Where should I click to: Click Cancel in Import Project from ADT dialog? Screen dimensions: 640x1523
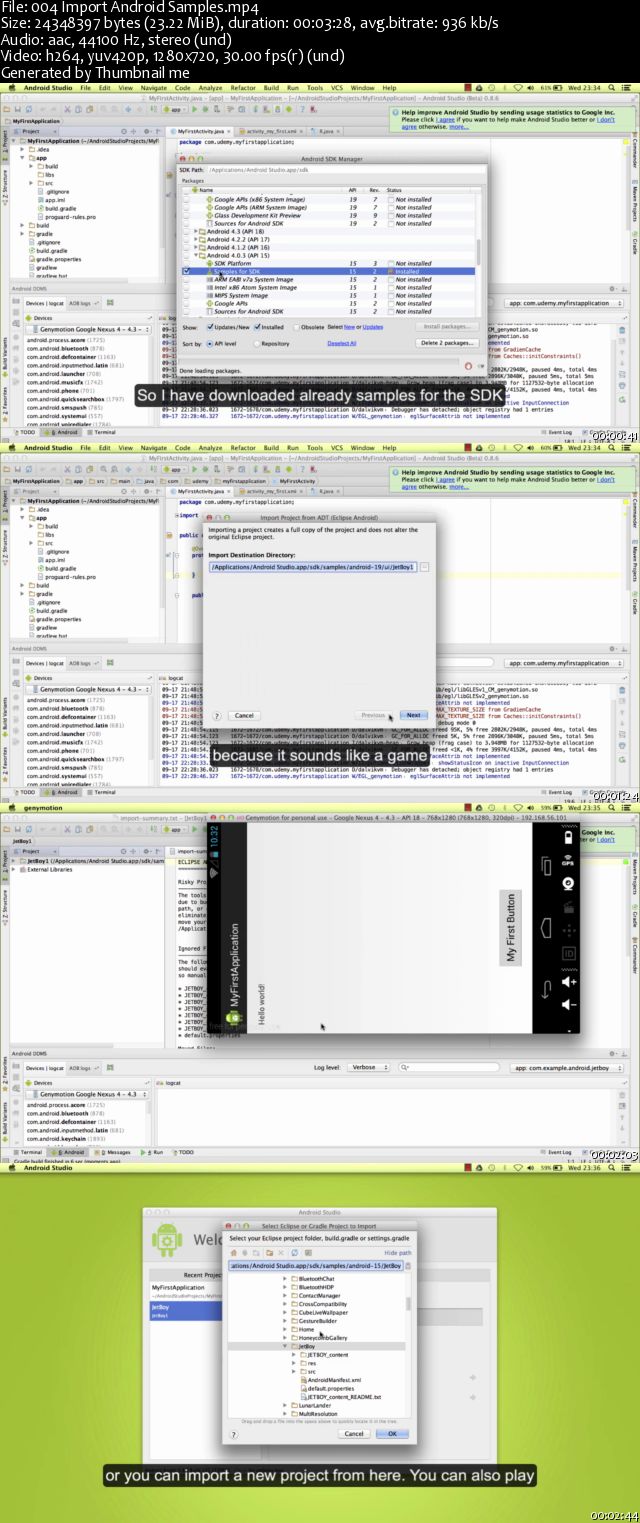click(x=244, y=715)
